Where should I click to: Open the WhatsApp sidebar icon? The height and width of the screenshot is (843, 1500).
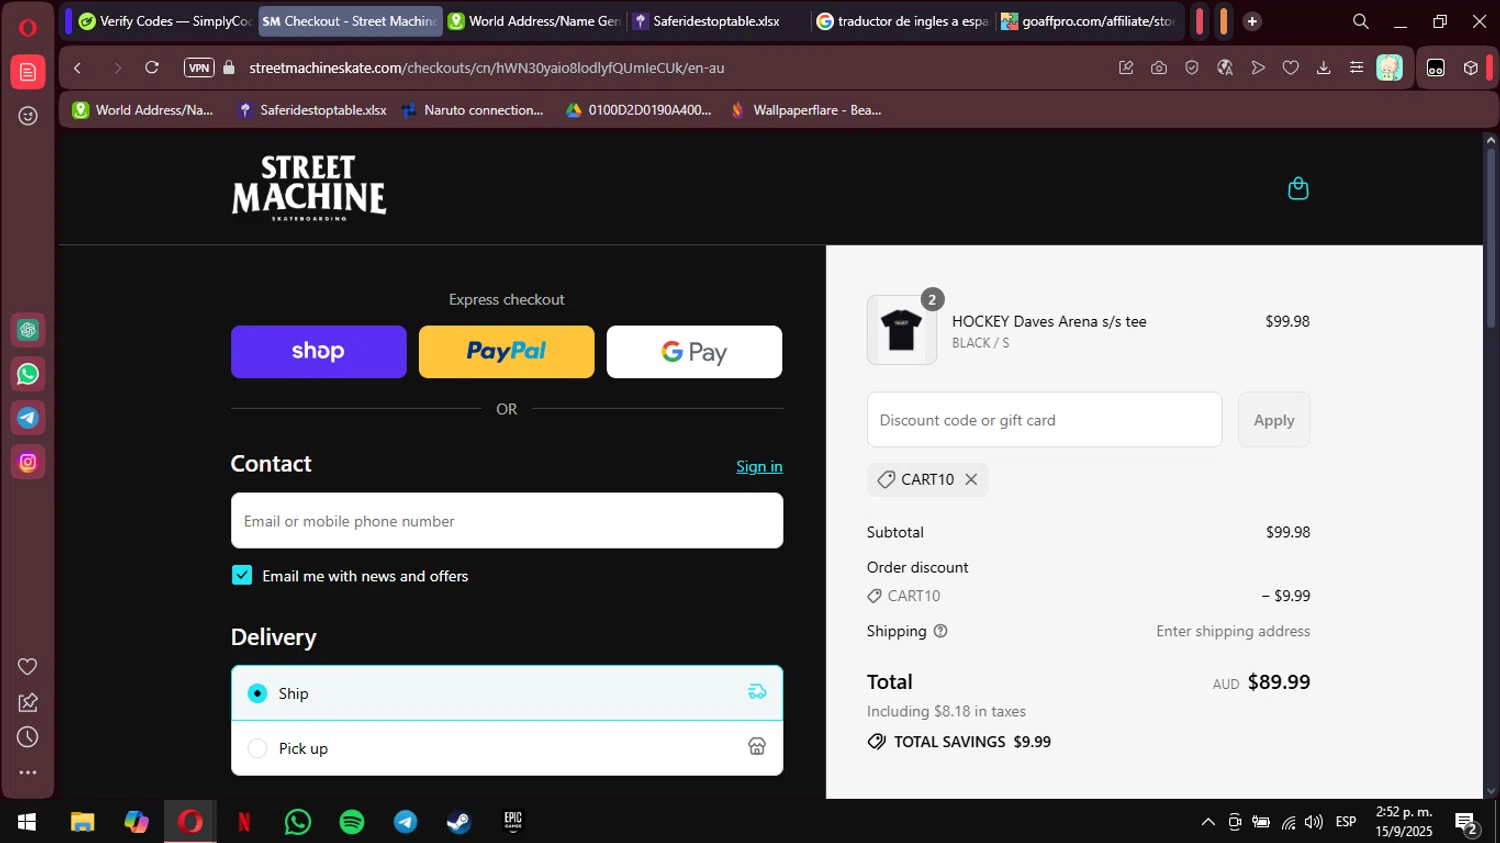pos(28,374)
